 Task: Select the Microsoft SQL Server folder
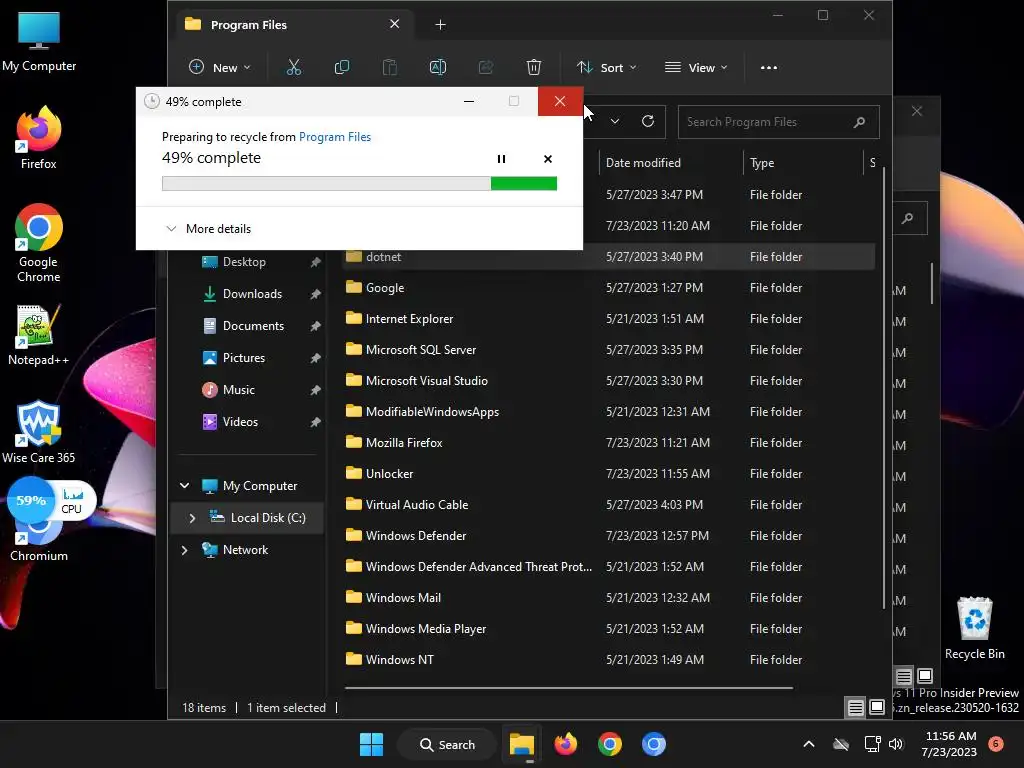click(x=609, y=349)
